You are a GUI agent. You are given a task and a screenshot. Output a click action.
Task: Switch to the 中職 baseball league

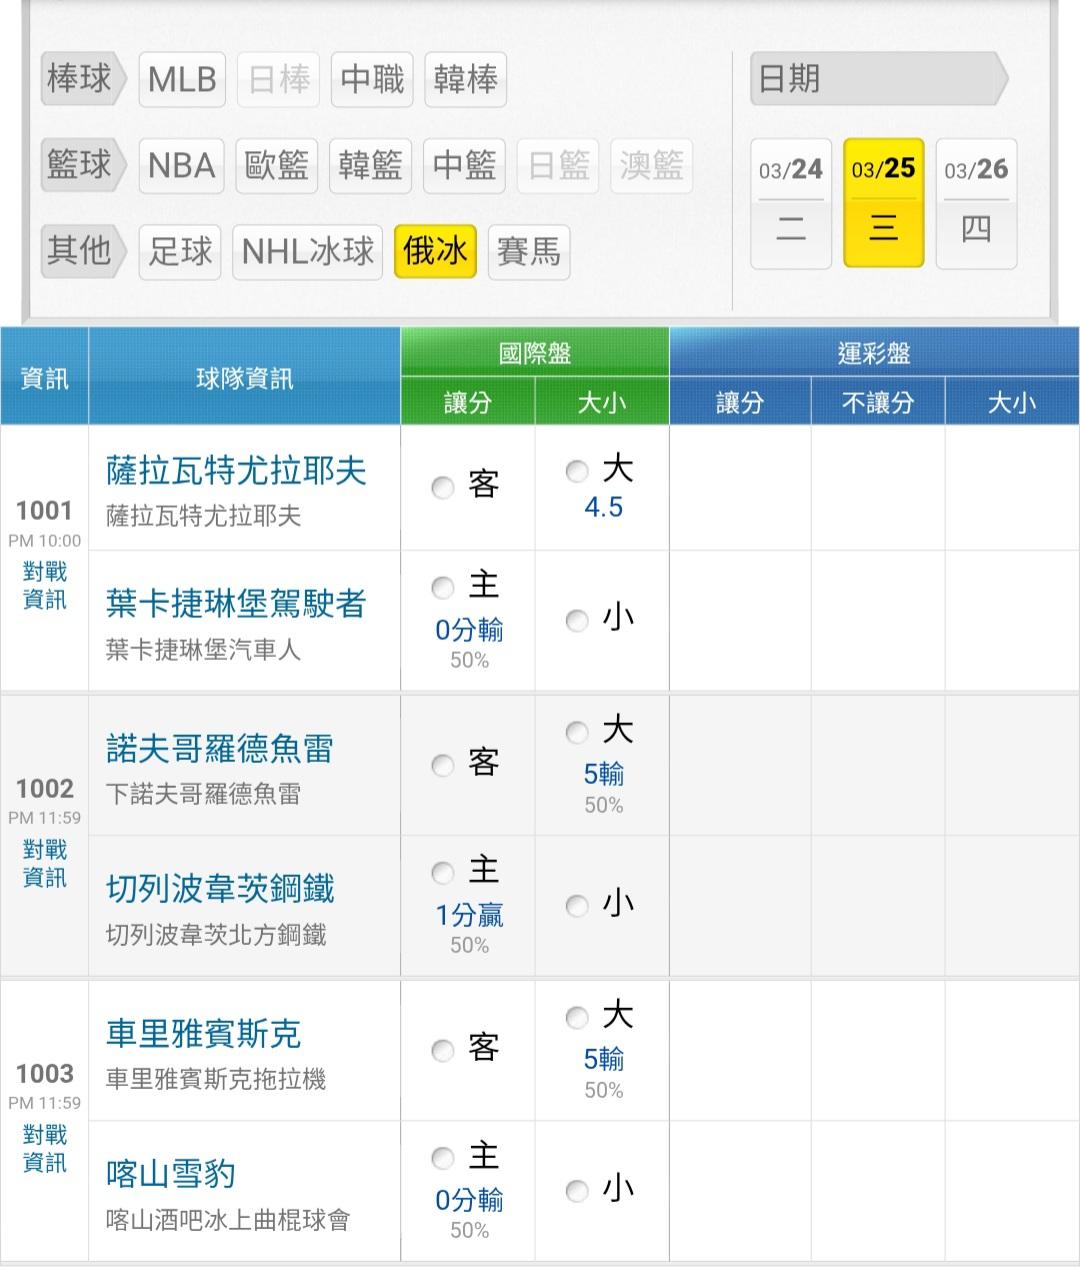click(x=372, y=80)
